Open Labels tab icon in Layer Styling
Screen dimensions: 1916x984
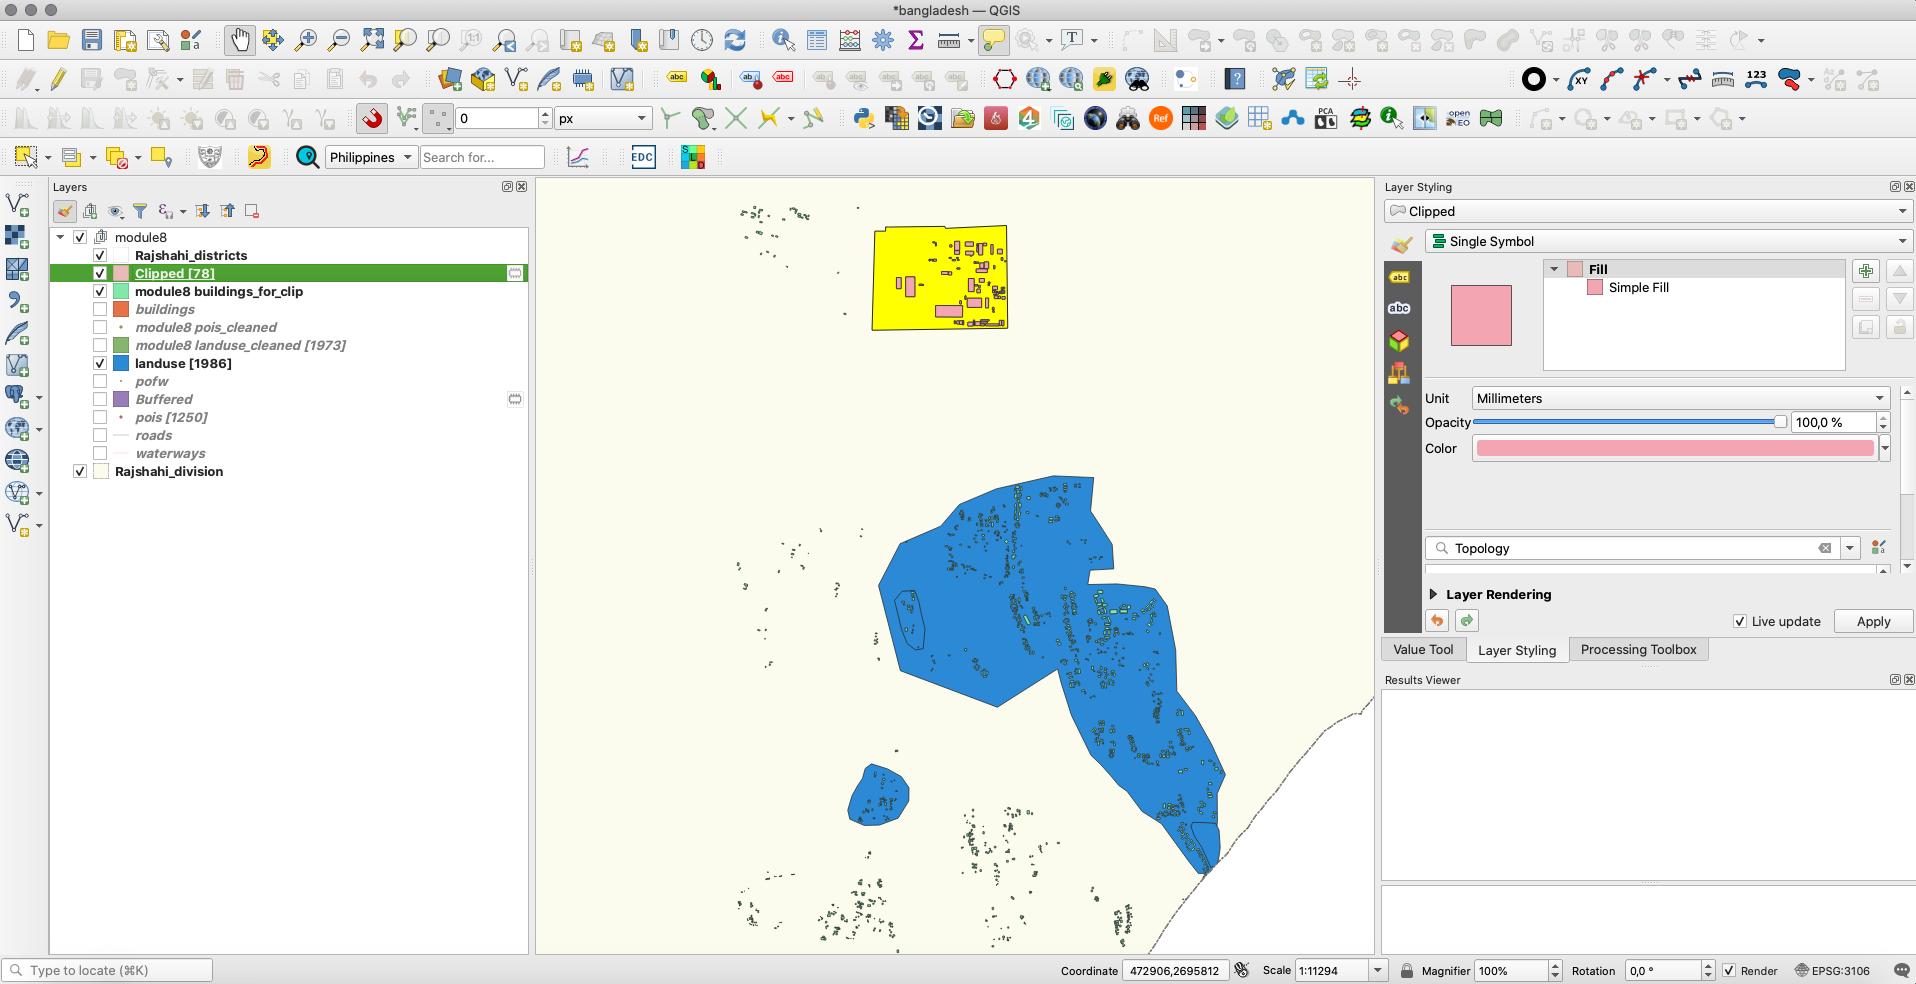[1399, 277]
